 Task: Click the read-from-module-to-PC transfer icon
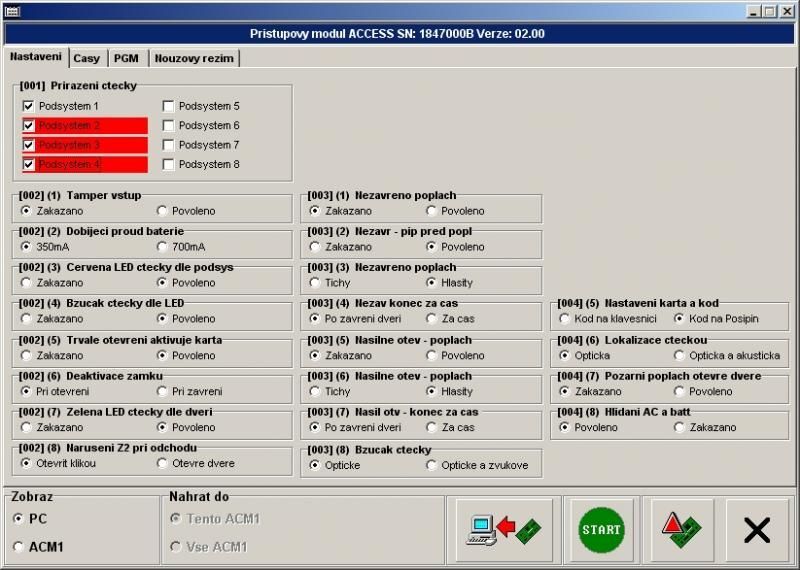point(503,528)
